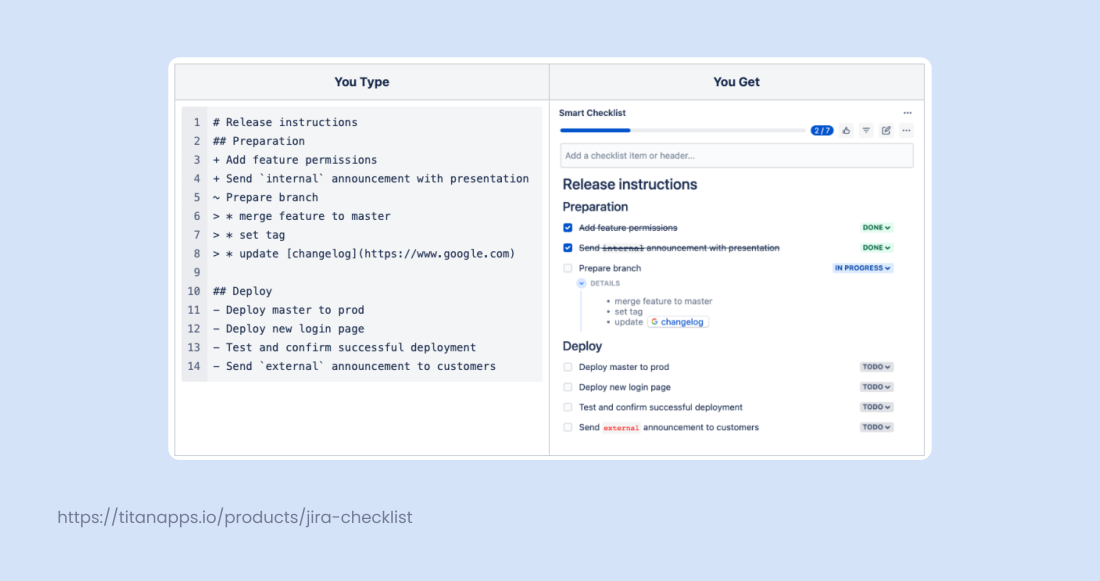Collapse the DETAILS section under Prepare branch
This screenshot has width=1100, height=581.
[x=581, y=283]
